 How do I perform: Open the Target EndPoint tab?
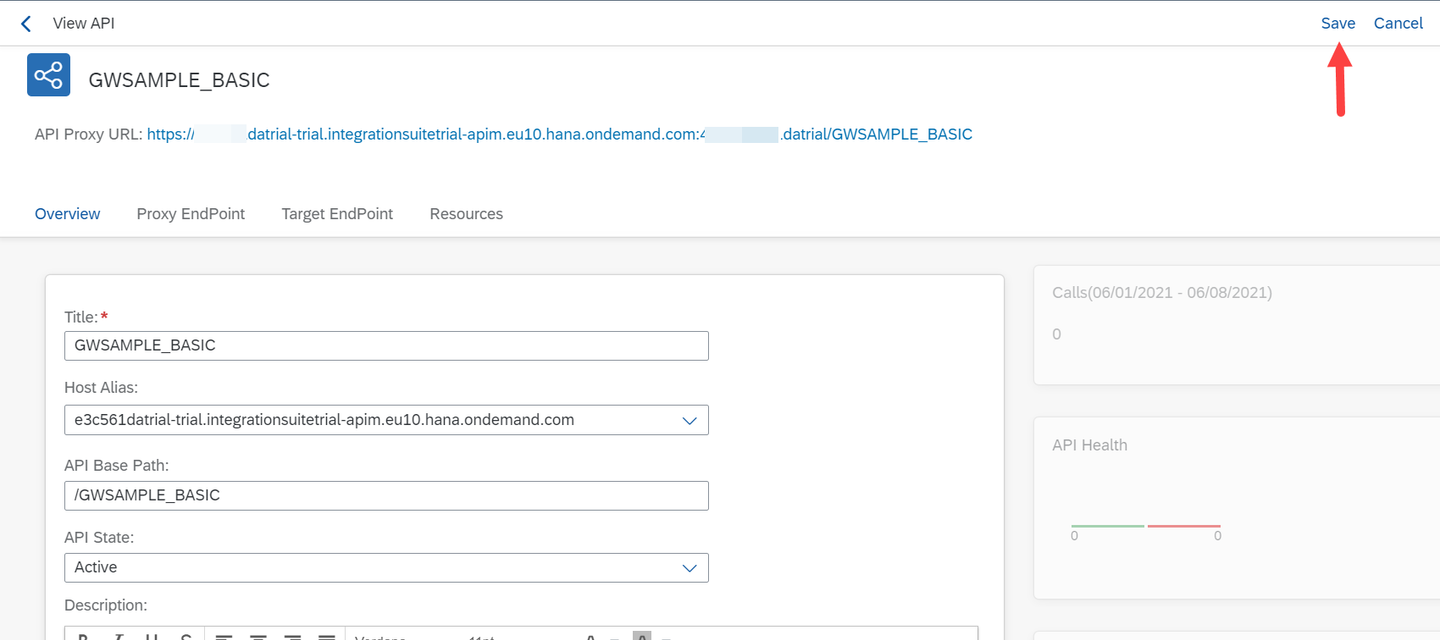coord(337,214)
